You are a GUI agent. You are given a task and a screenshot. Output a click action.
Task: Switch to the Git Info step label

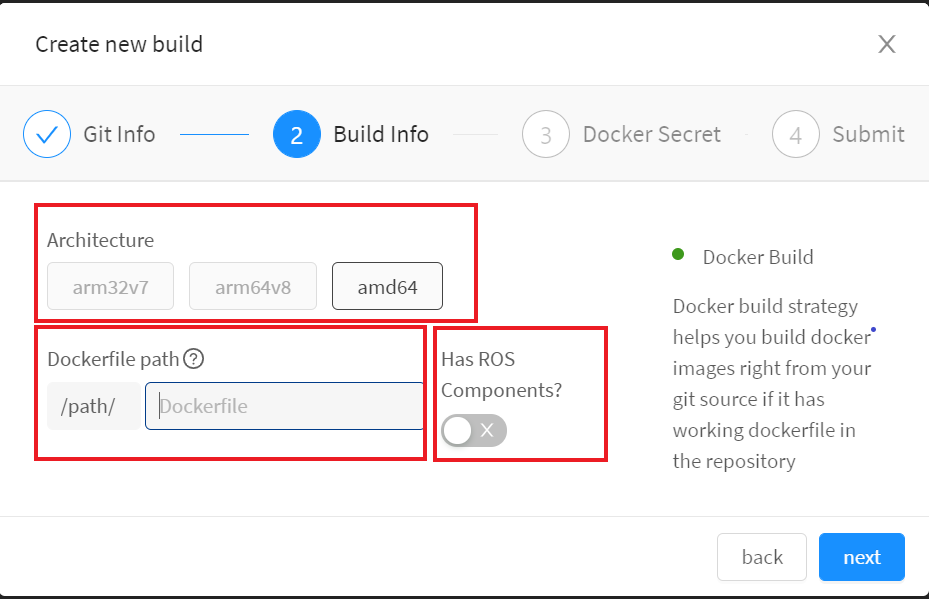point(119,134)
